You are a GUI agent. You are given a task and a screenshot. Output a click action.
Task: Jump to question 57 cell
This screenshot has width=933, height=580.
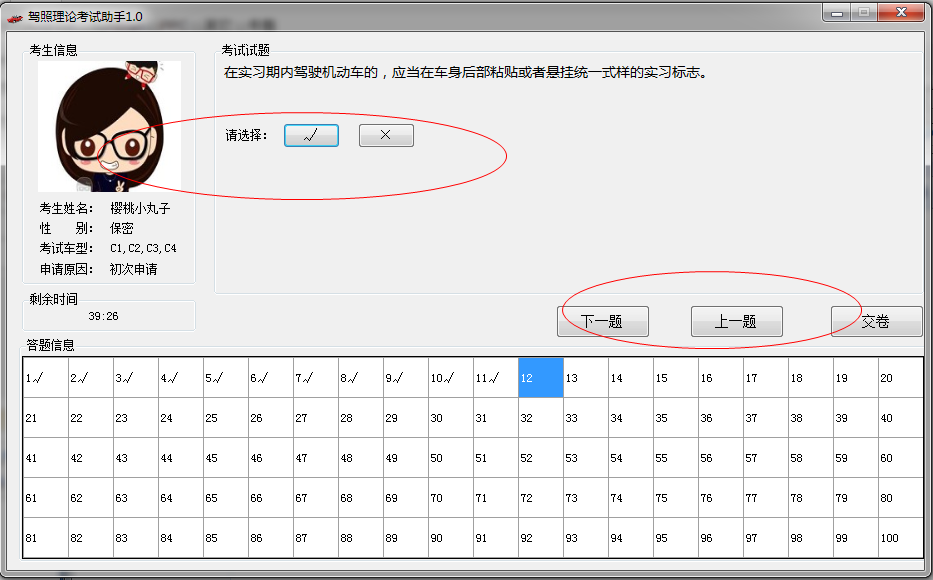coord(766,458)
